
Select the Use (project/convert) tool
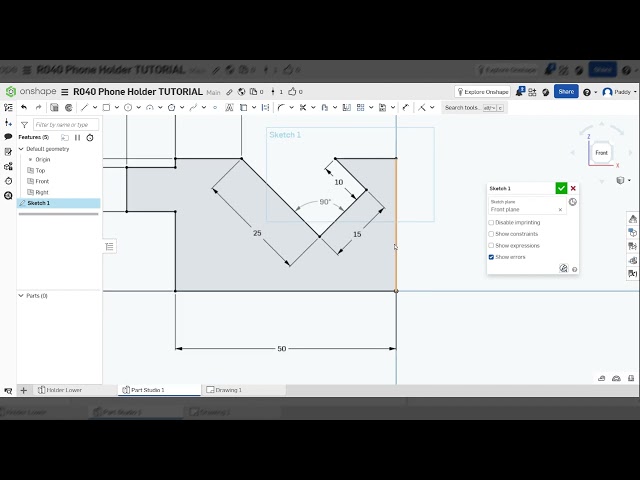coord(244,107)
